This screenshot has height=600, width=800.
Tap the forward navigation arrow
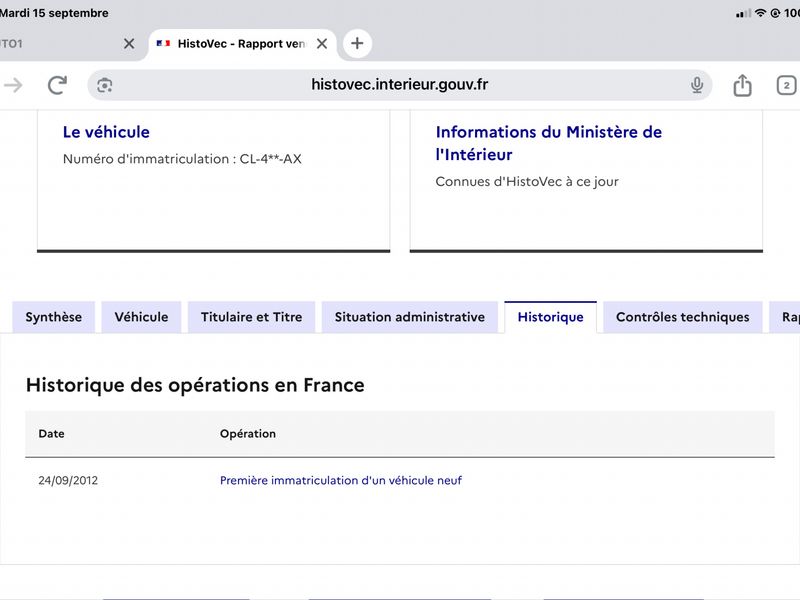13,85
